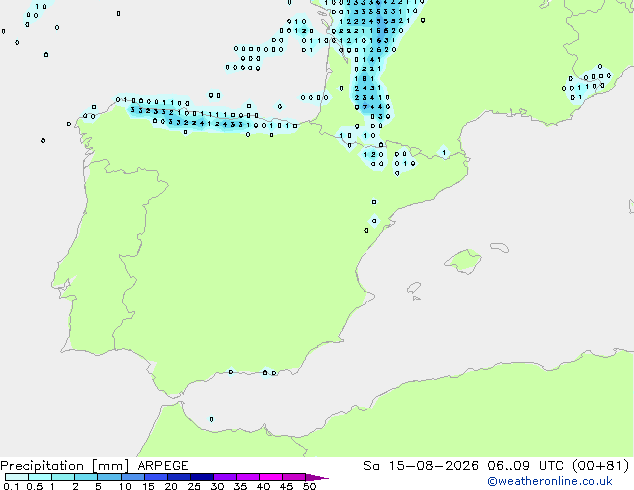Open the weatheronline.co.uk link
The image size is (634, 490).
point(550,481)
